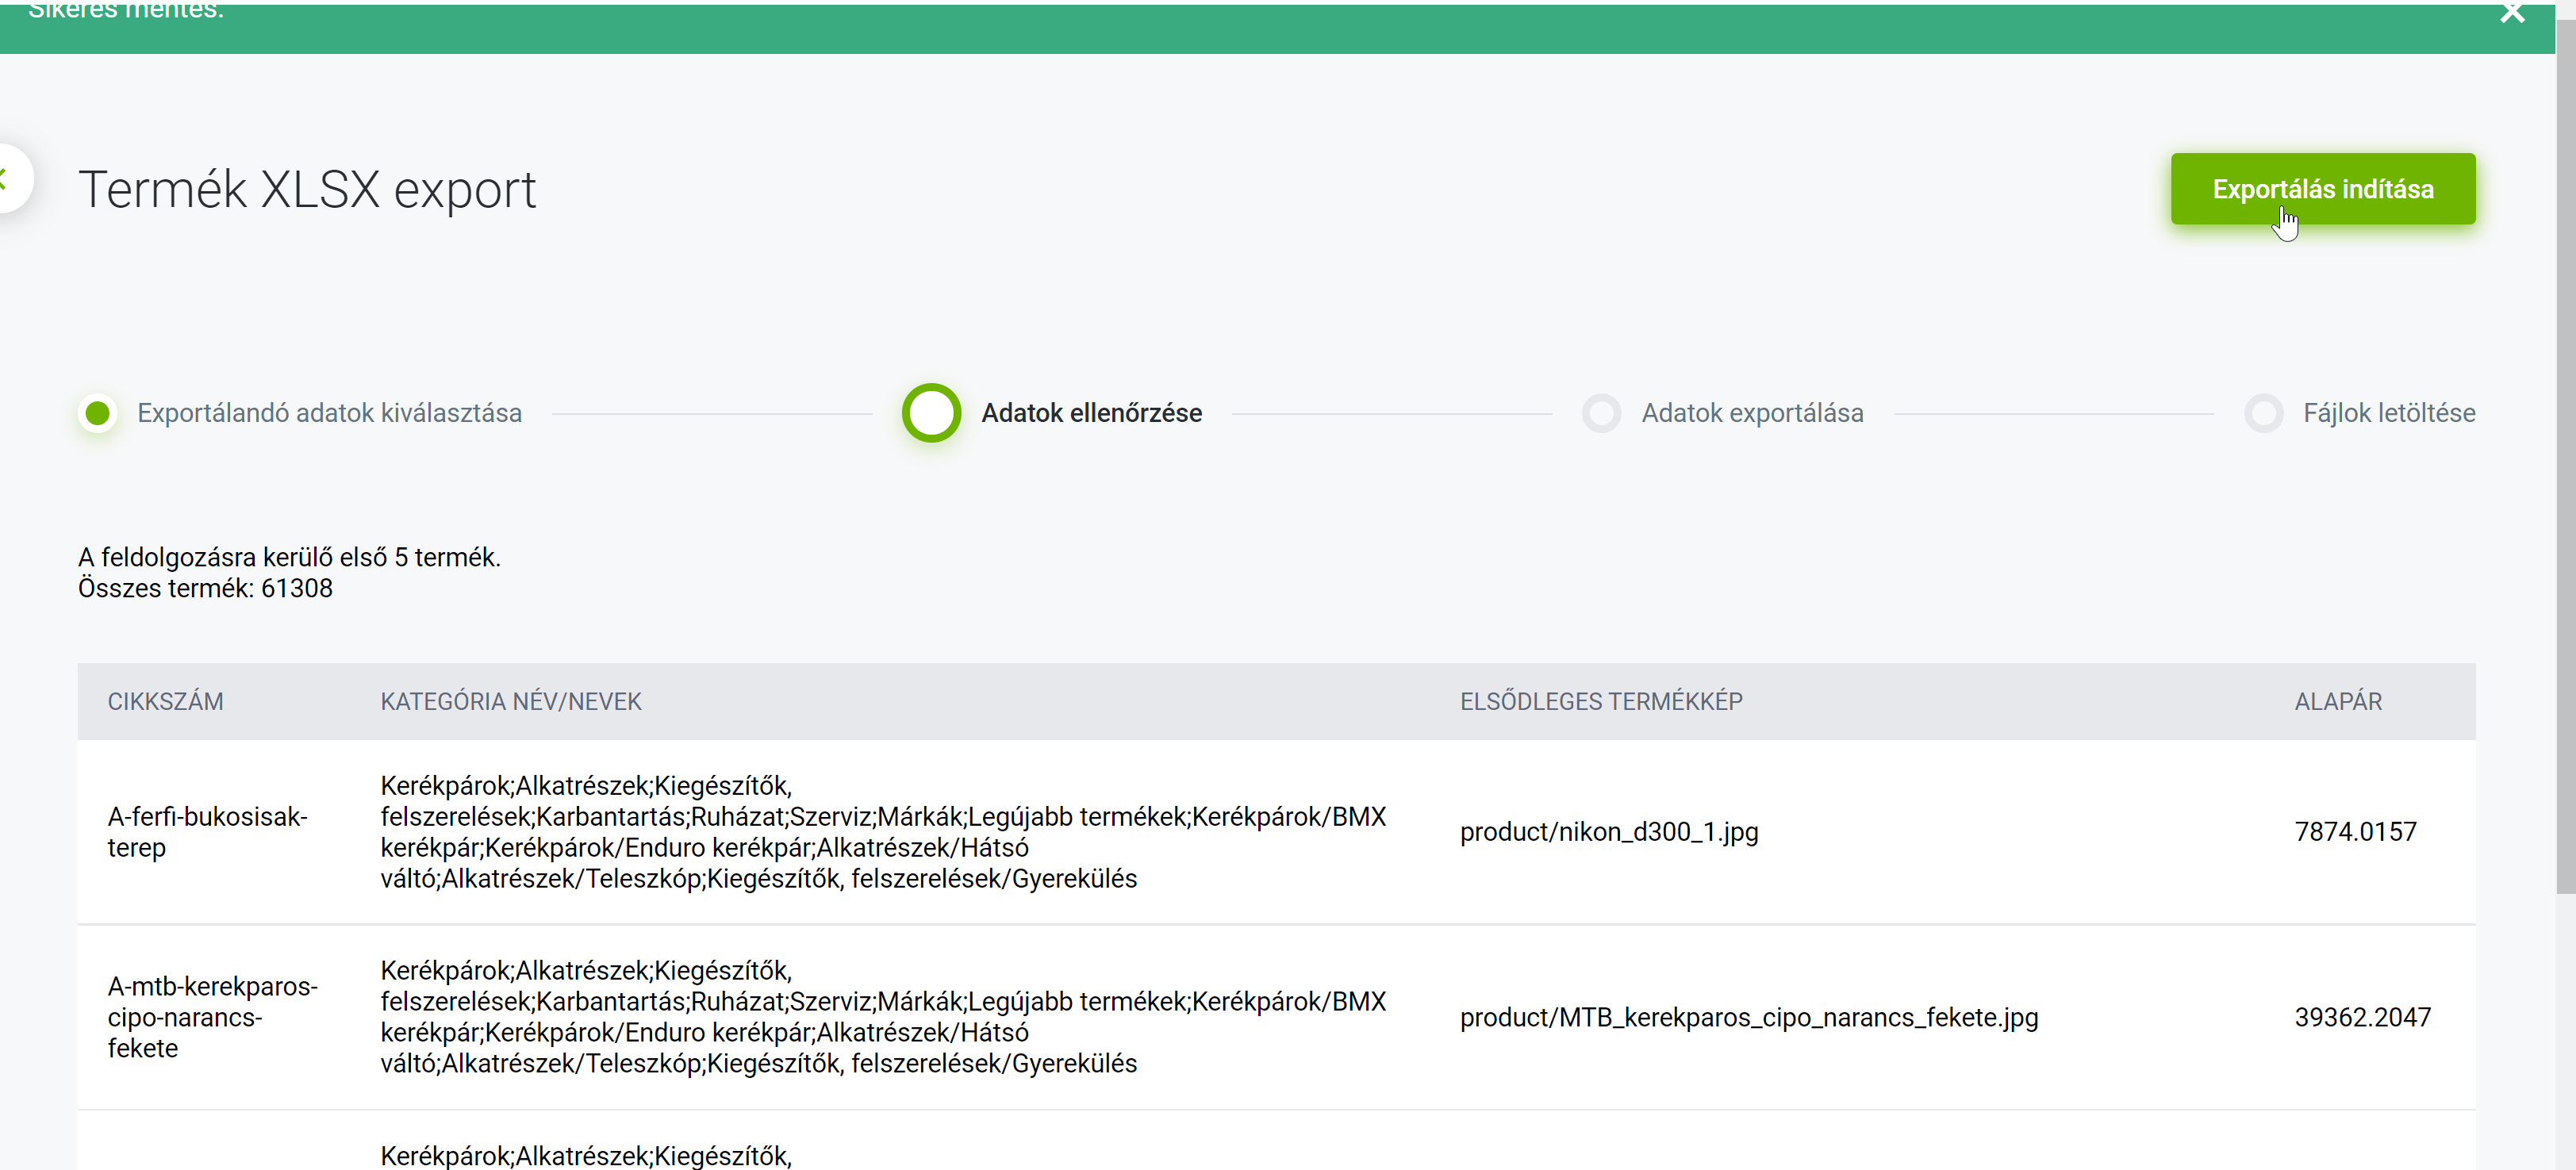Click the vertical page scrollbar thumb
The width and height of the screenshot is (2576, 1170).
click(x=2565, y=455)
